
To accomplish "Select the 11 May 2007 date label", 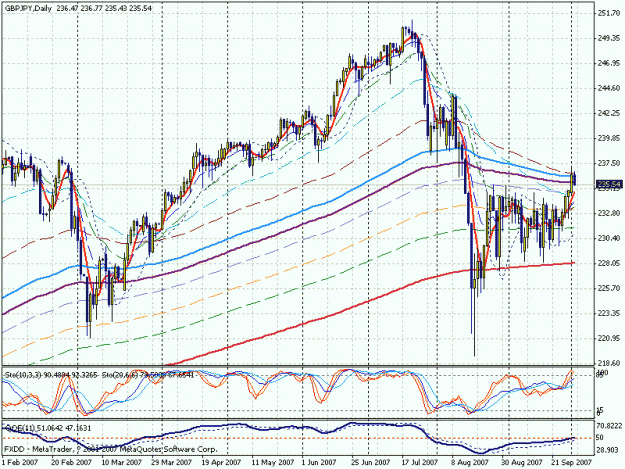I will pos(272,463).
